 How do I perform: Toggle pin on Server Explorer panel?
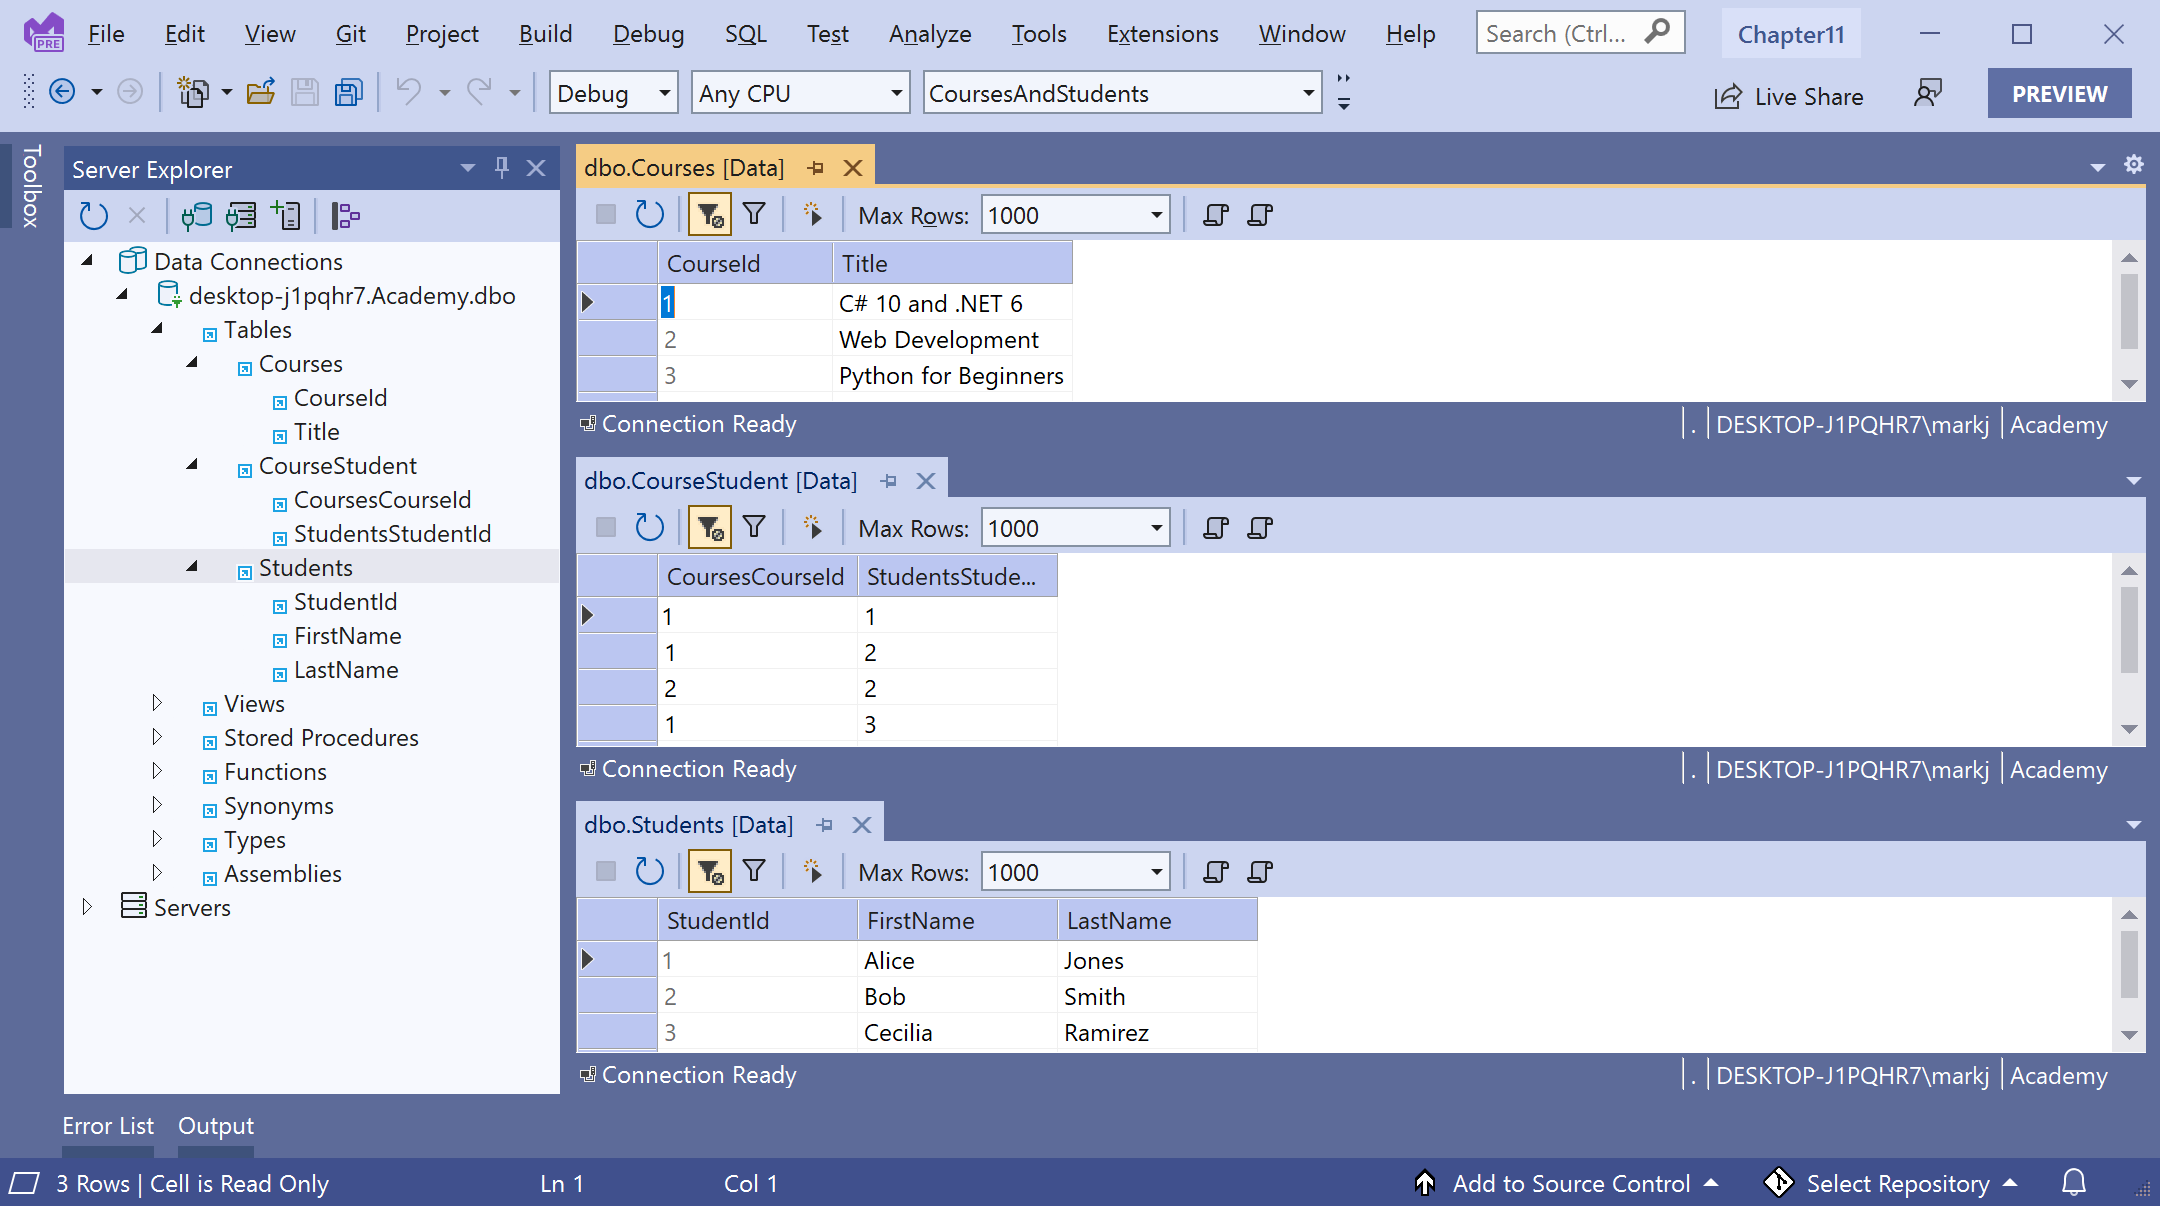pos(502,168)
